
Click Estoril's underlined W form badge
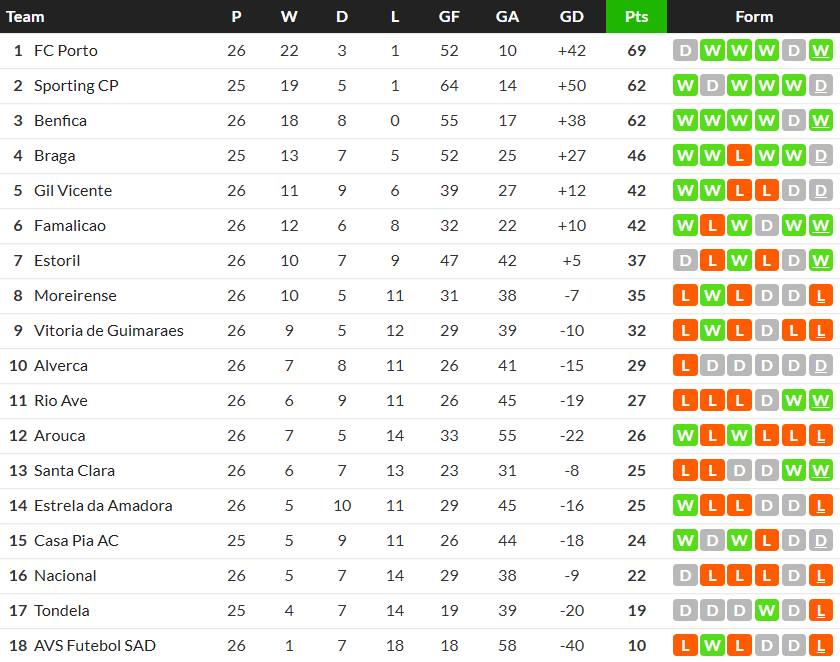click(x=821, y=261)
